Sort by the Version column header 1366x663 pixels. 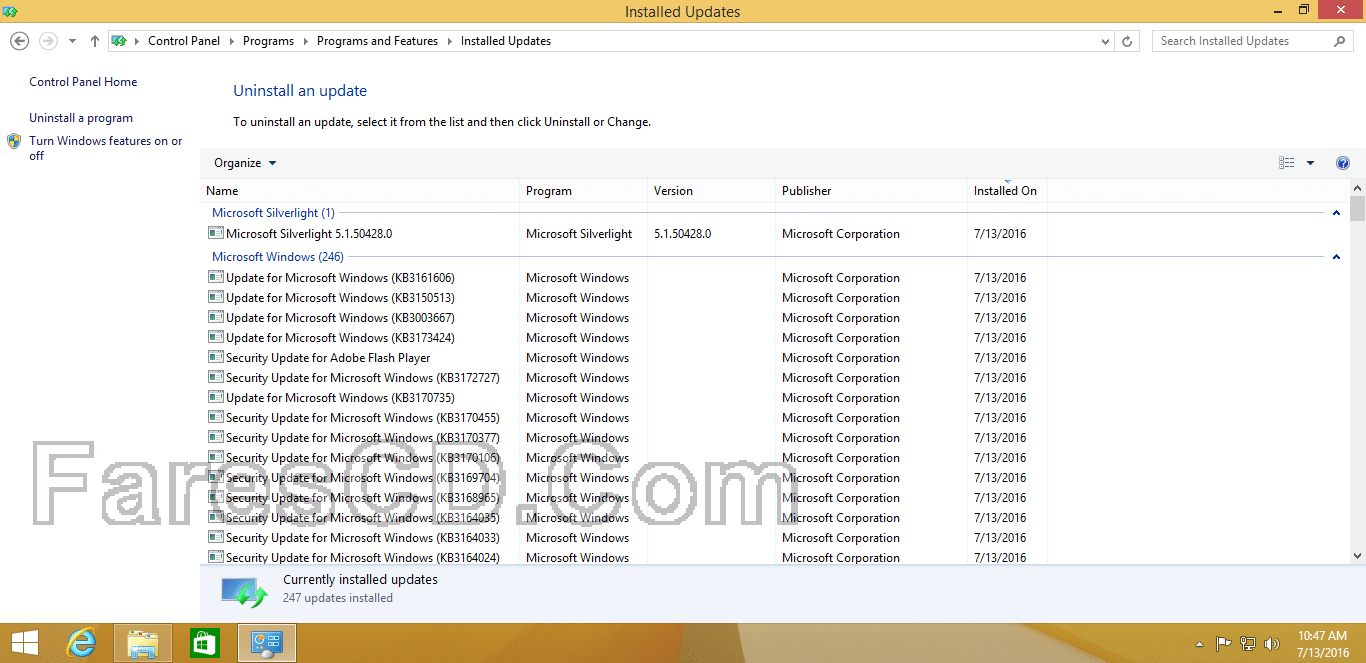click(712, 191)
